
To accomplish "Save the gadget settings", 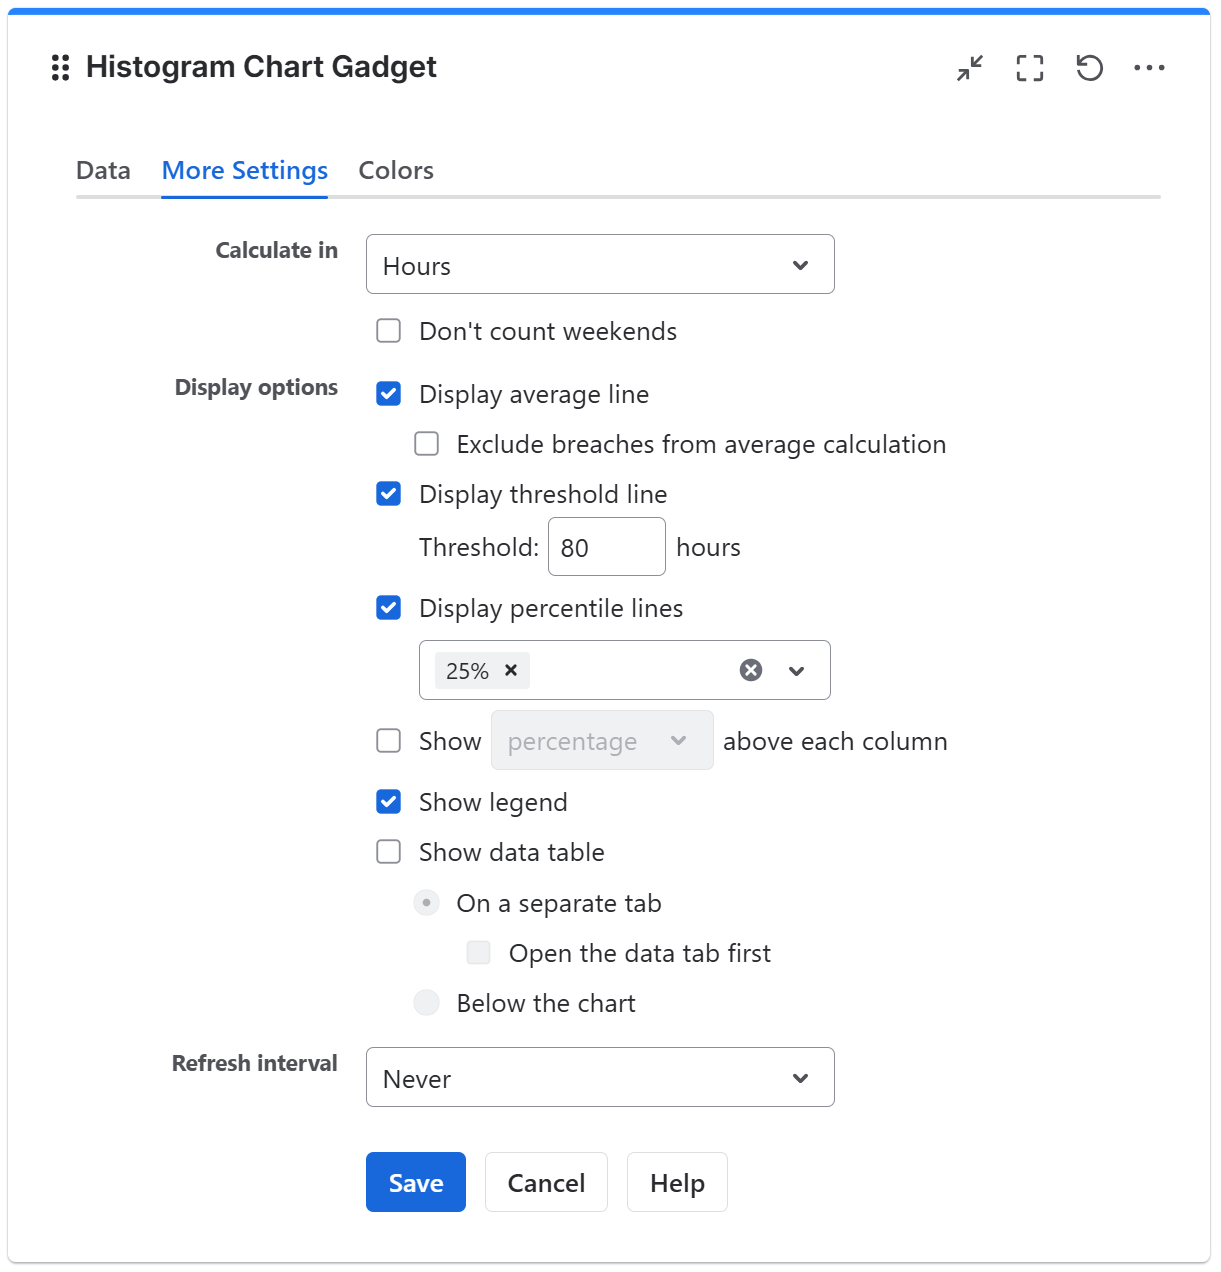I will (x=416, y=1182).
